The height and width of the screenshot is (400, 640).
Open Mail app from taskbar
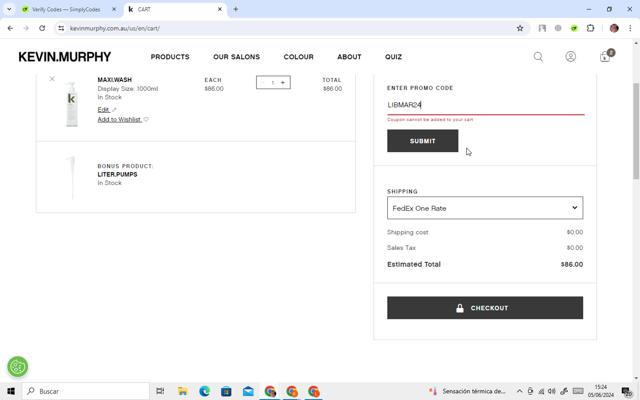[248, 391]
